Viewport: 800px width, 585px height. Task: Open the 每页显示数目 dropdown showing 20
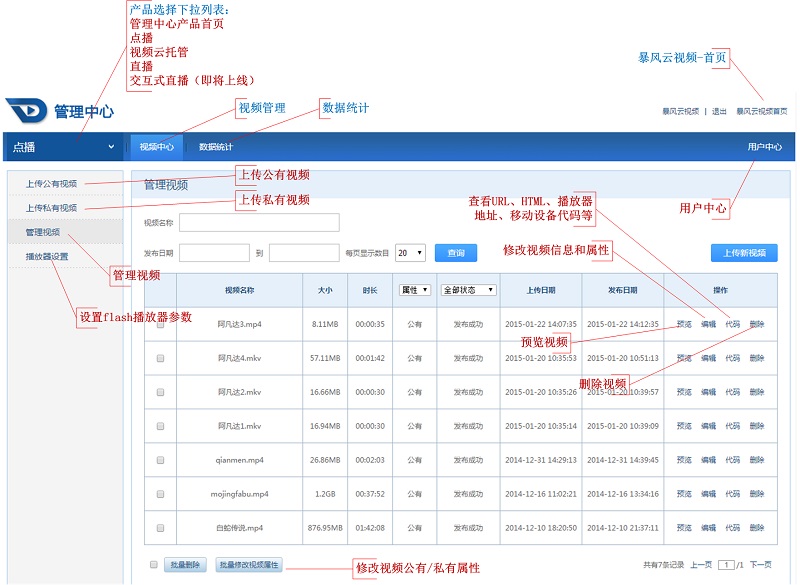point(410,250)
